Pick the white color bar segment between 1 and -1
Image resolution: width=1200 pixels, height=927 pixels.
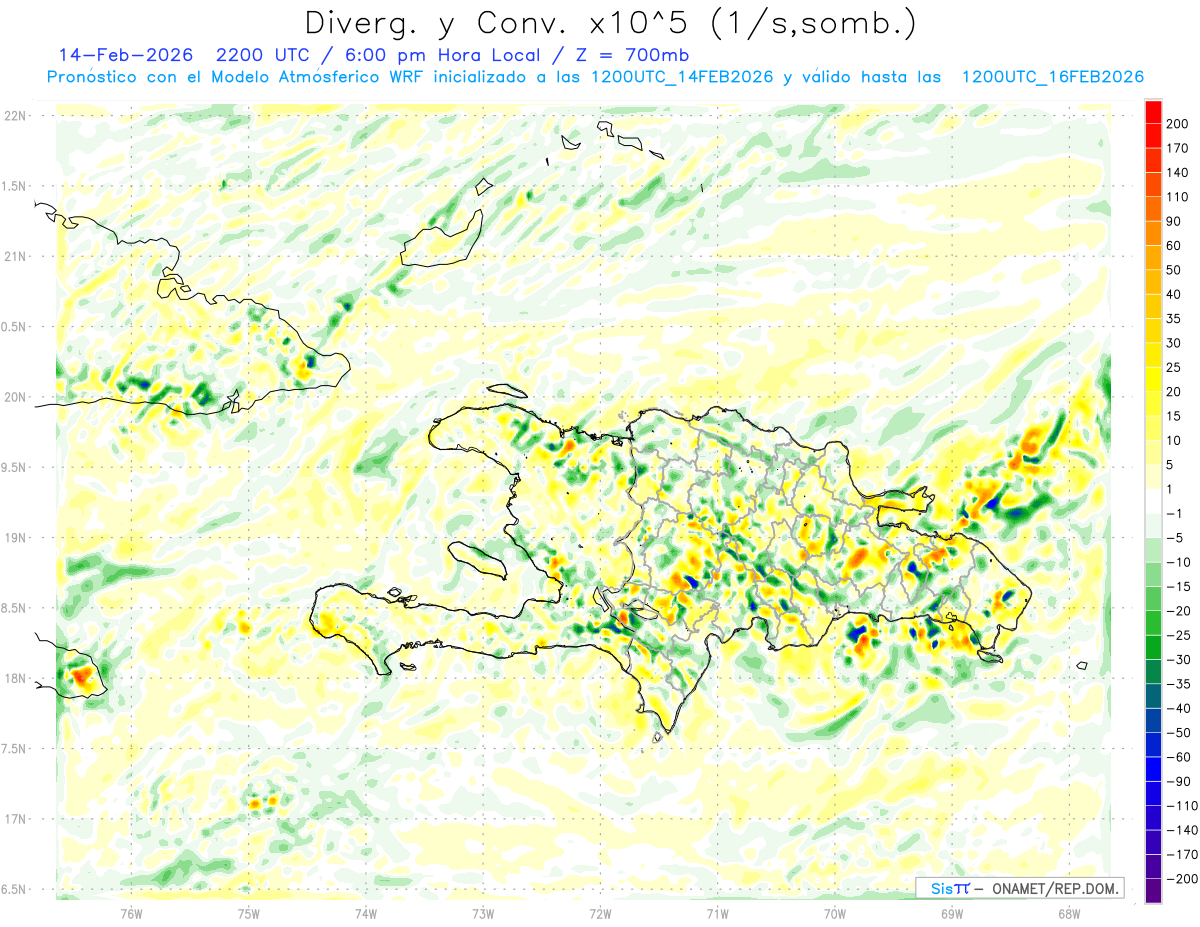tap(1153, 501)
